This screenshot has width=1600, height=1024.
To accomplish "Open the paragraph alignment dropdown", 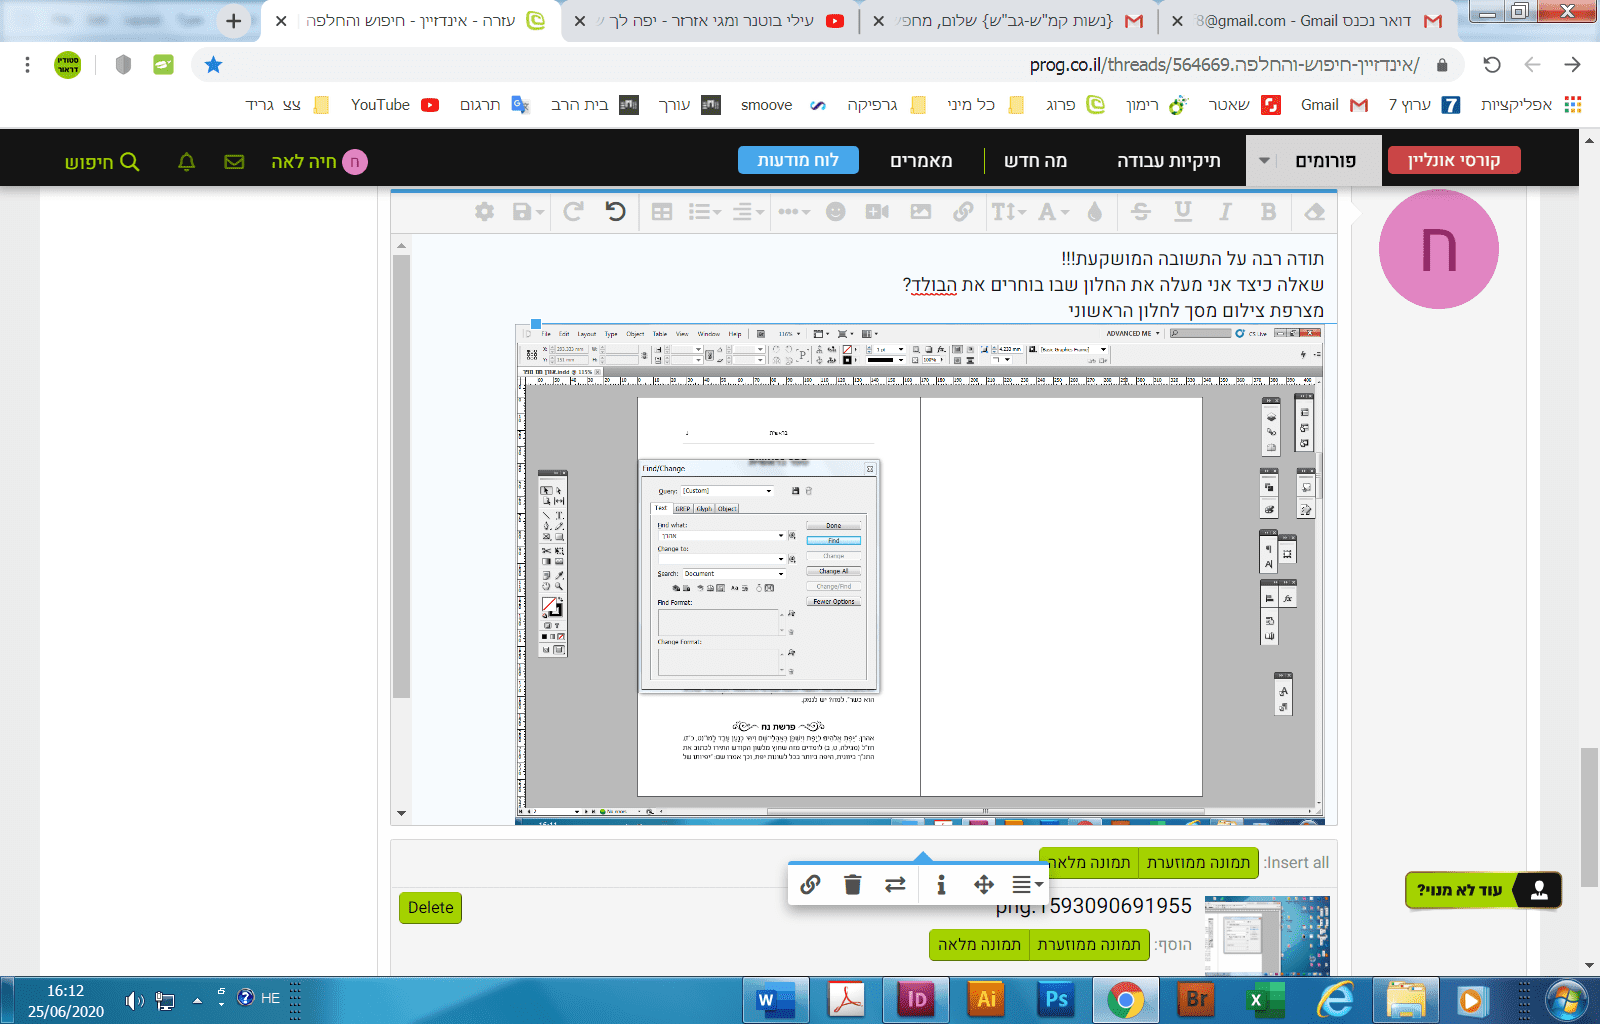I will coord(747,211).
